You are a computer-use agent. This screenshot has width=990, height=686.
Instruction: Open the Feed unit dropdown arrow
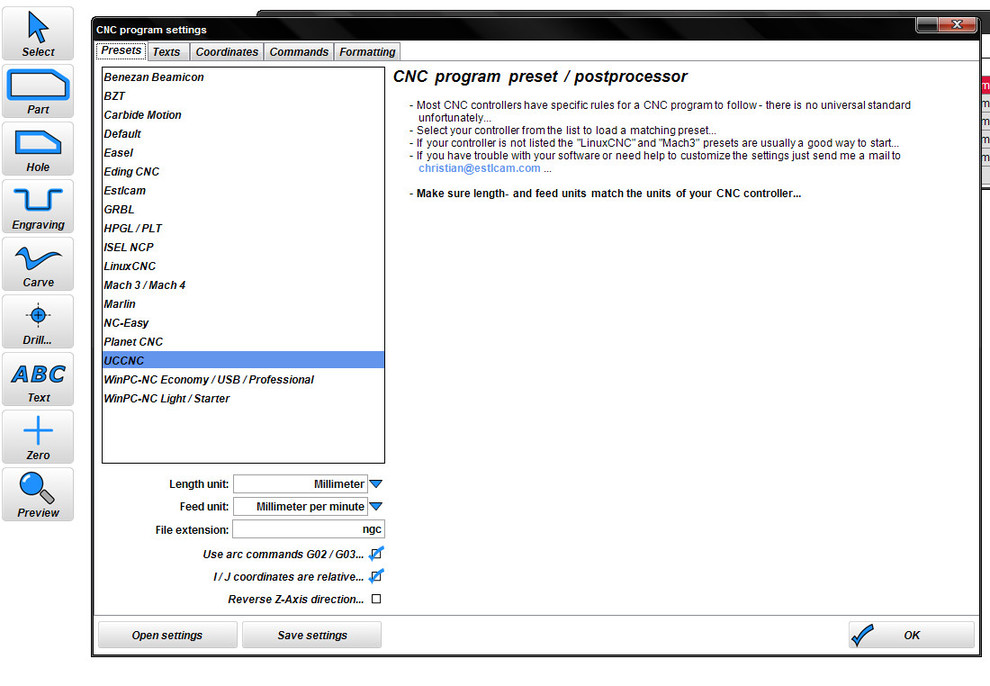click(376, 506)
